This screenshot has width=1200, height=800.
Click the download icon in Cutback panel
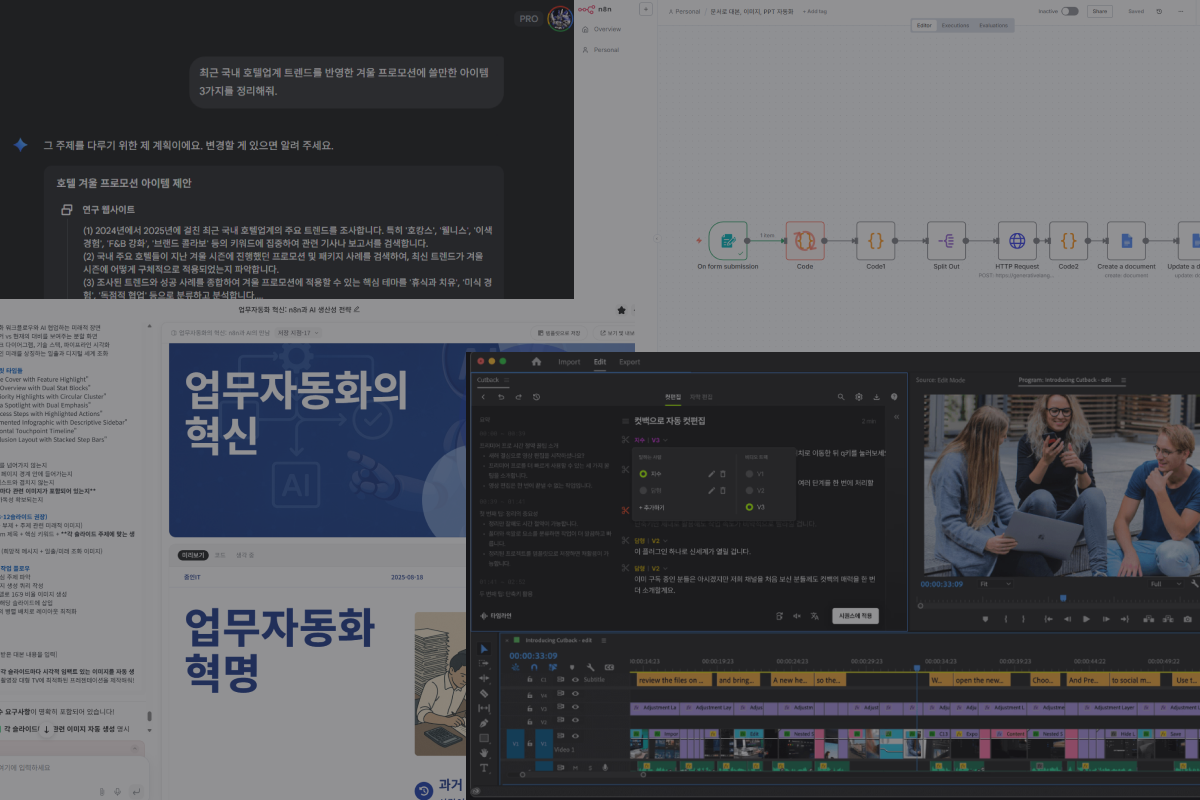tap(877, 397)
